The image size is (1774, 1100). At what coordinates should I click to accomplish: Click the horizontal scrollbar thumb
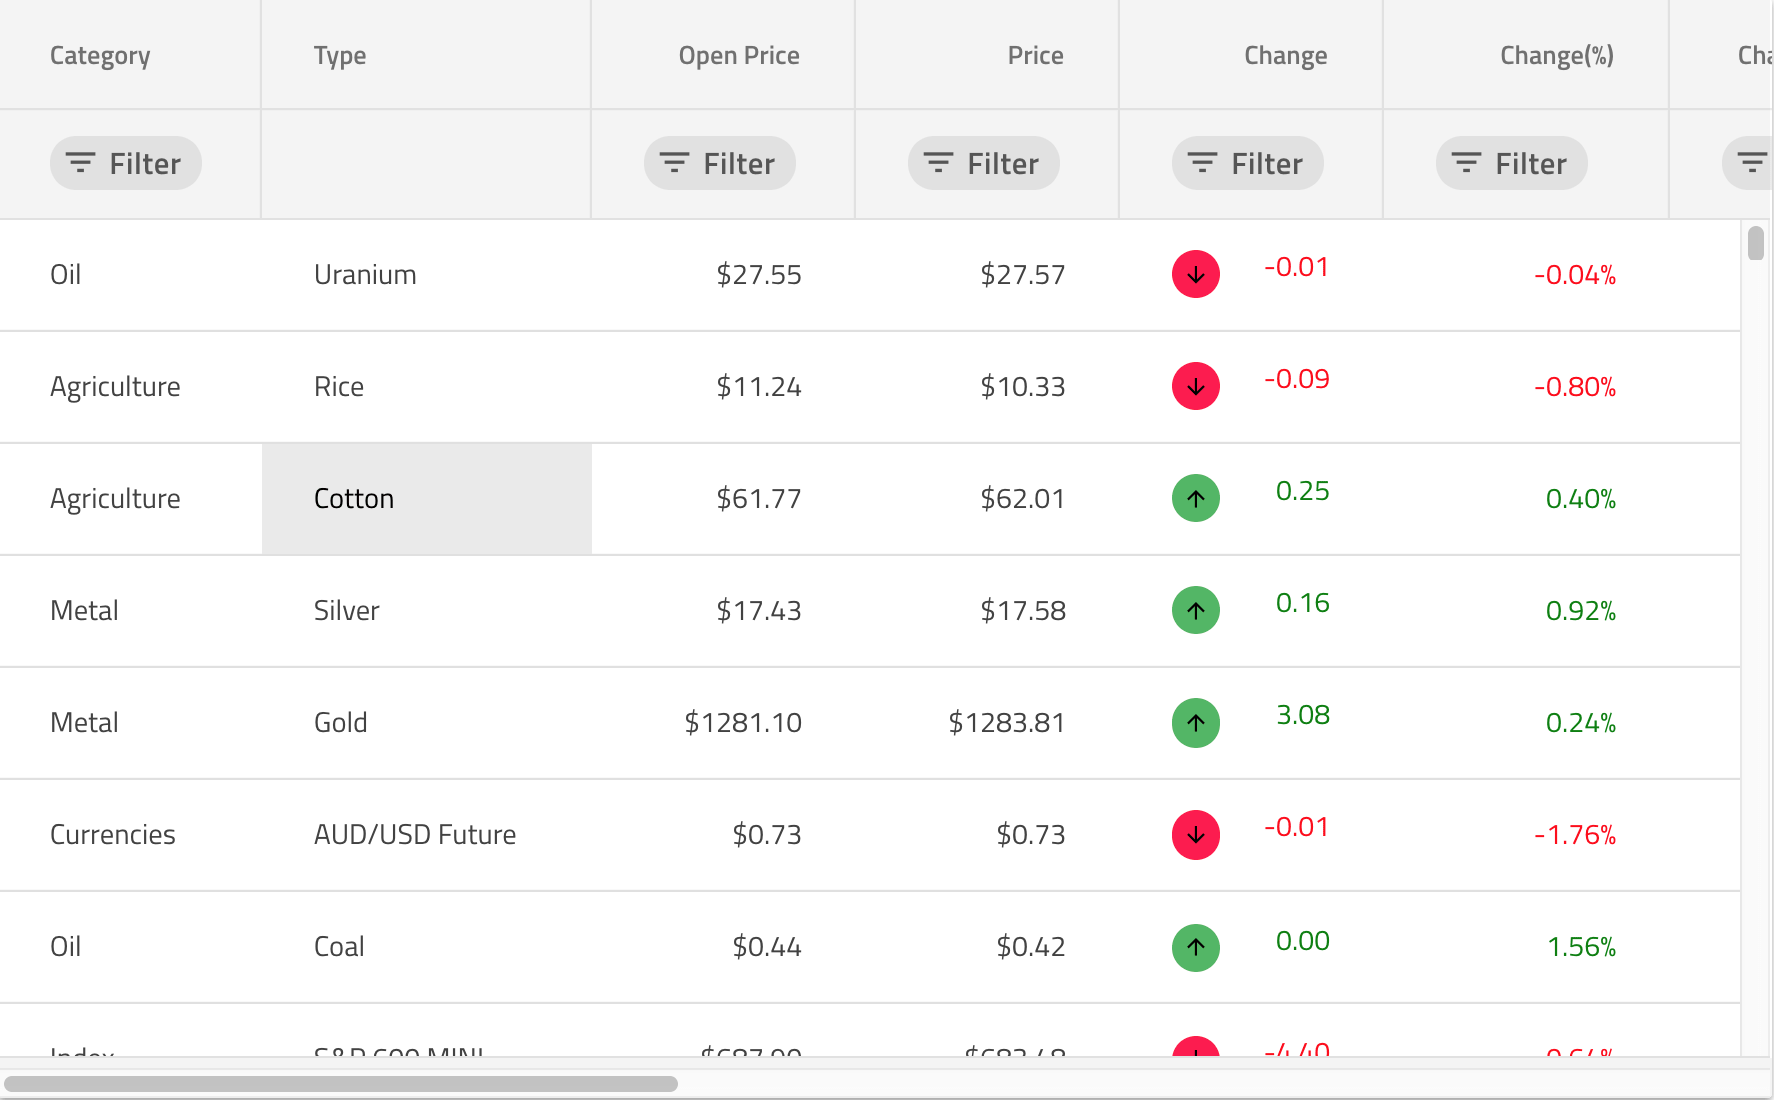[x=341, y=1084]
